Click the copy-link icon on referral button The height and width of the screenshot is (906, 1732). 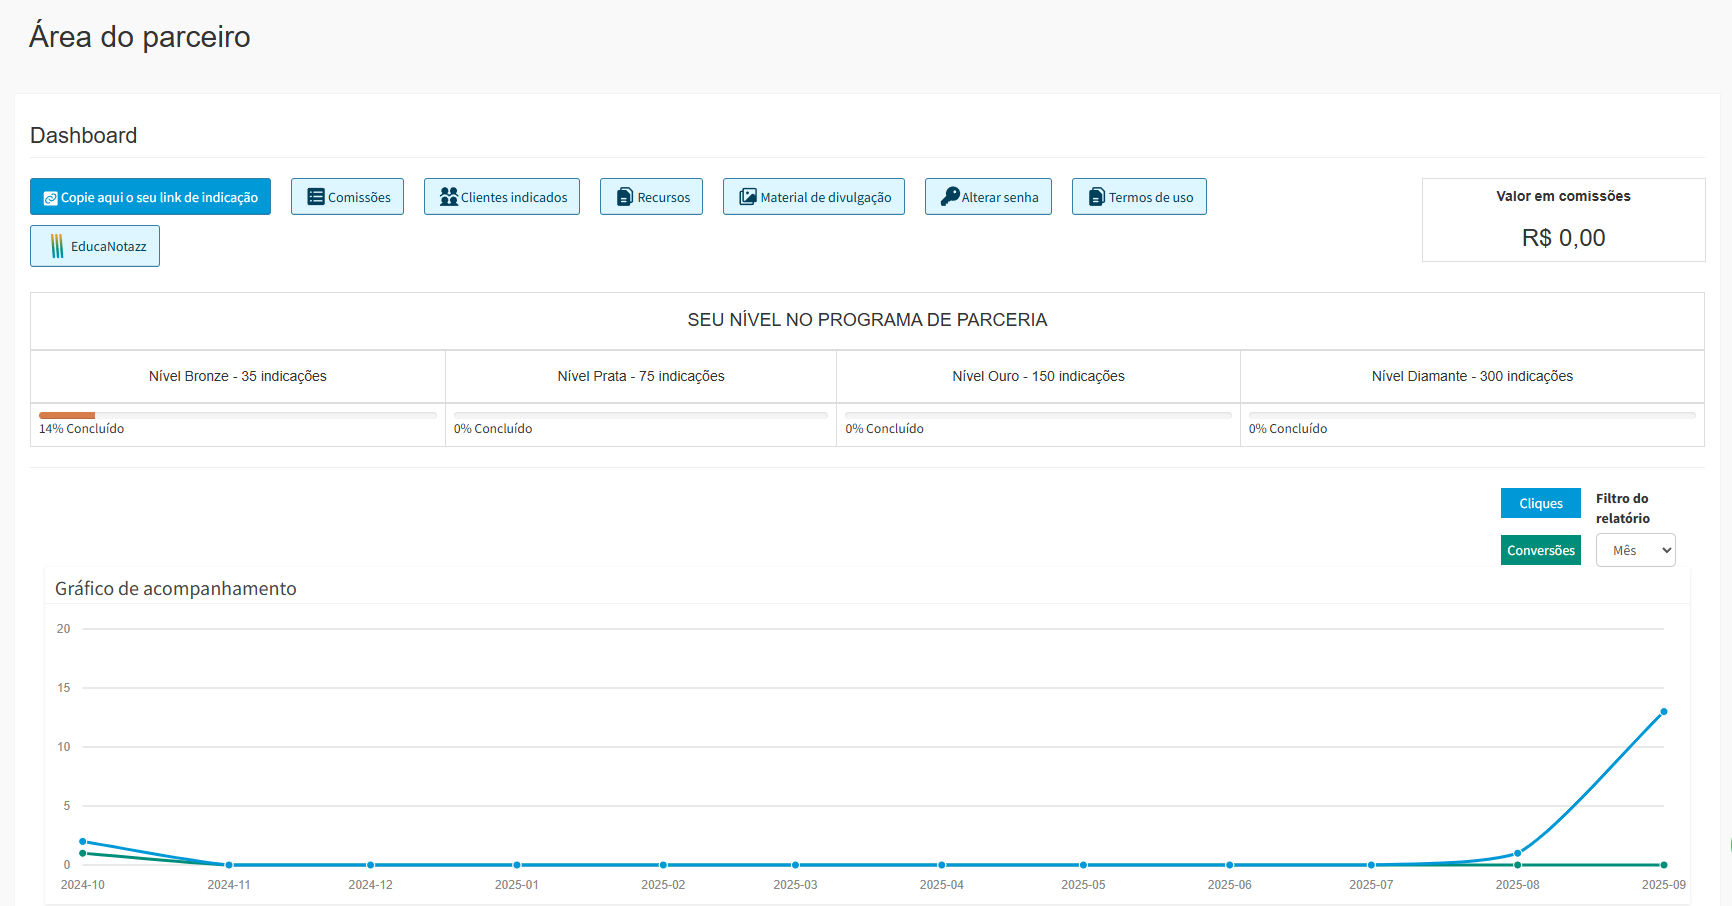coord(50,198)
